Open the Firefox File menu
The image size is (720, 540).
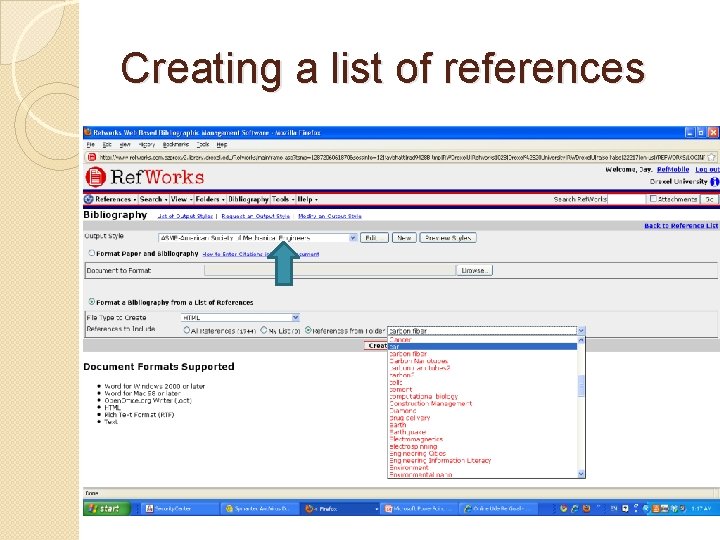(90, 145)
